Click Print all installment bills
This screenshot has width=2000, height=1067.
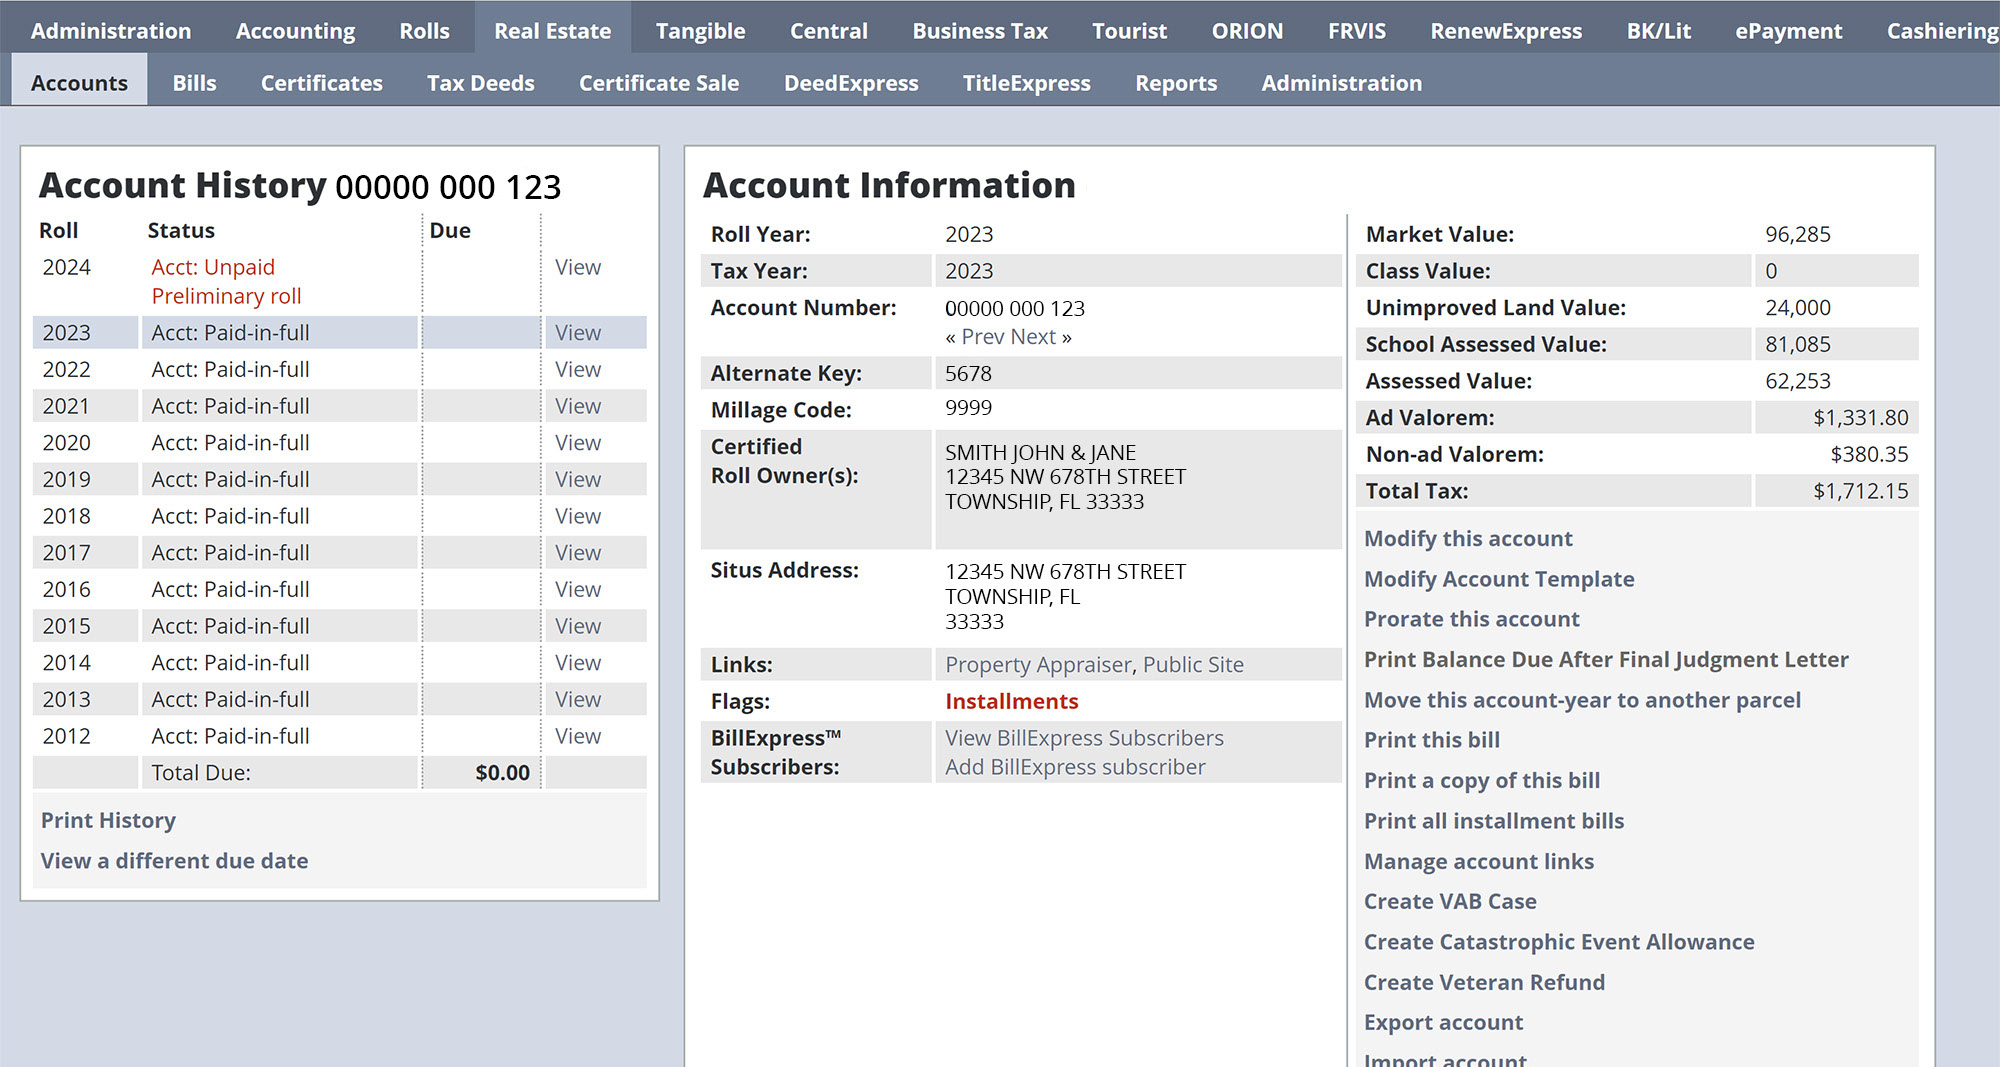pos(1493,821)
